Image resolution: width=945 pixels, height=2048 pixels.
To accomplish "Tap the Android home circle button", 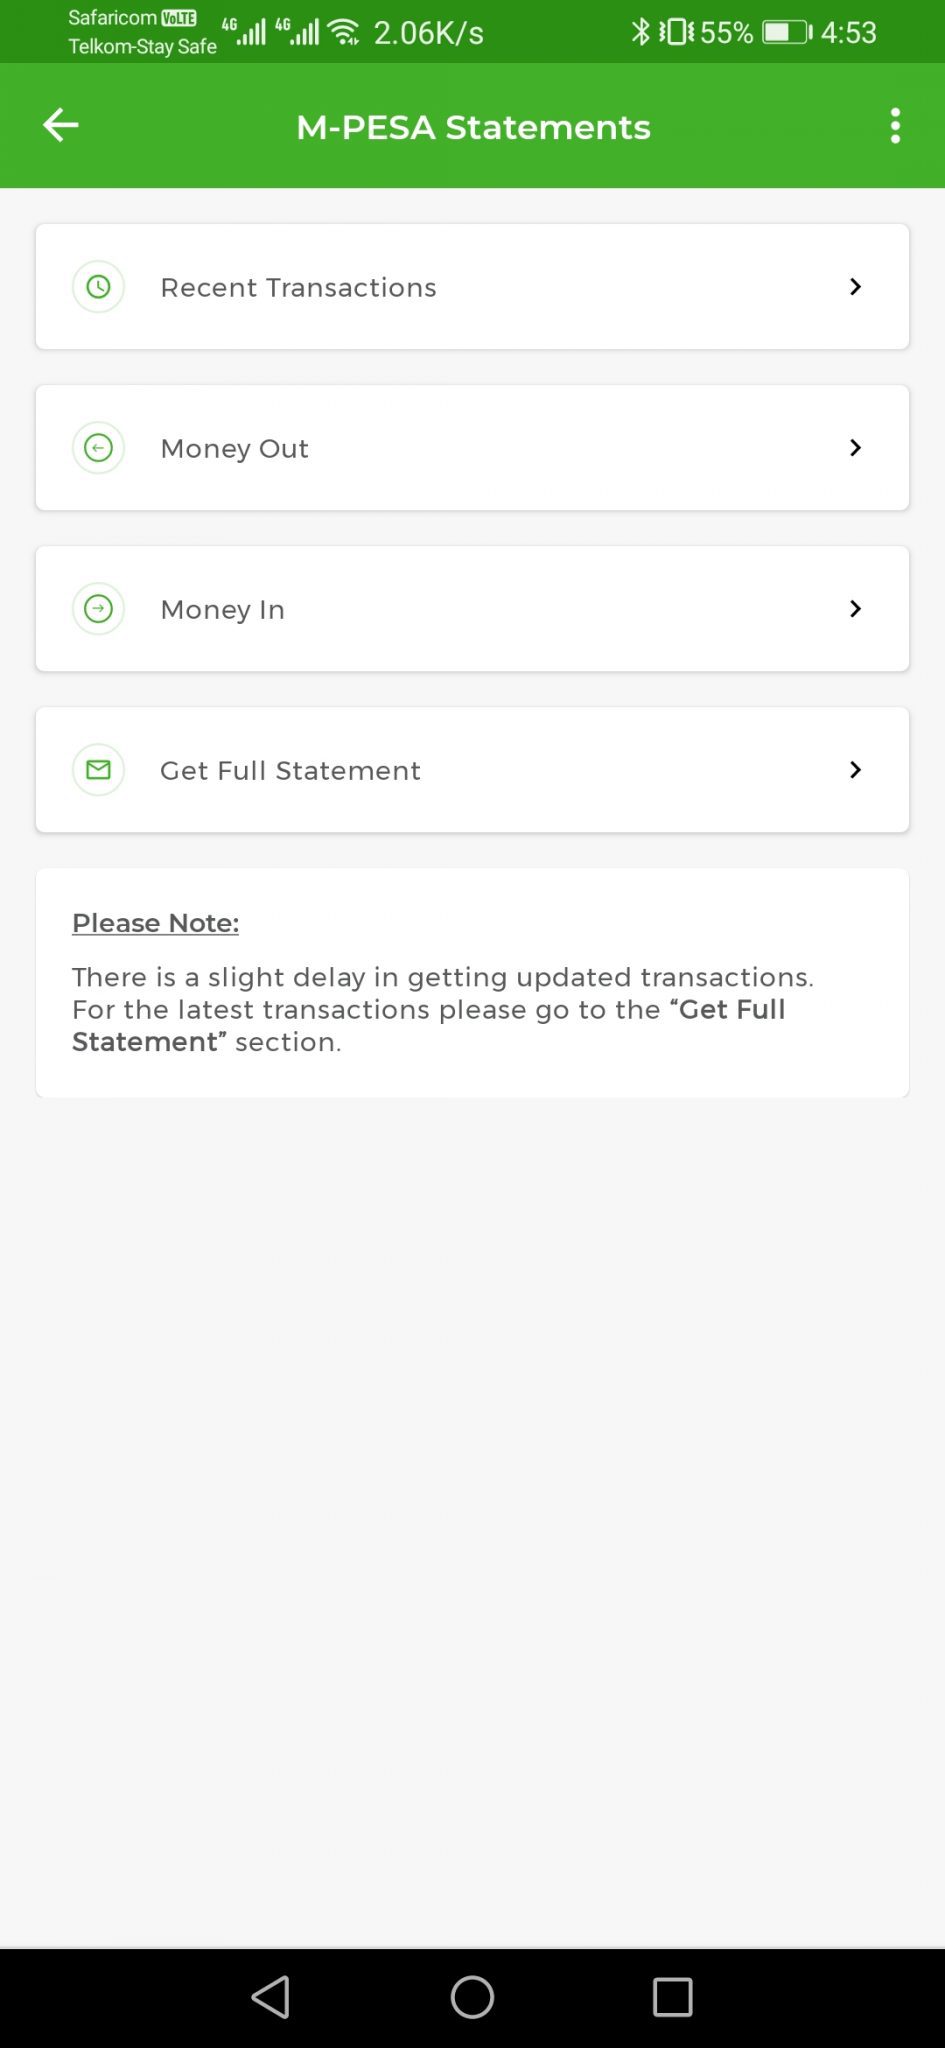I will click(472, 1997).
